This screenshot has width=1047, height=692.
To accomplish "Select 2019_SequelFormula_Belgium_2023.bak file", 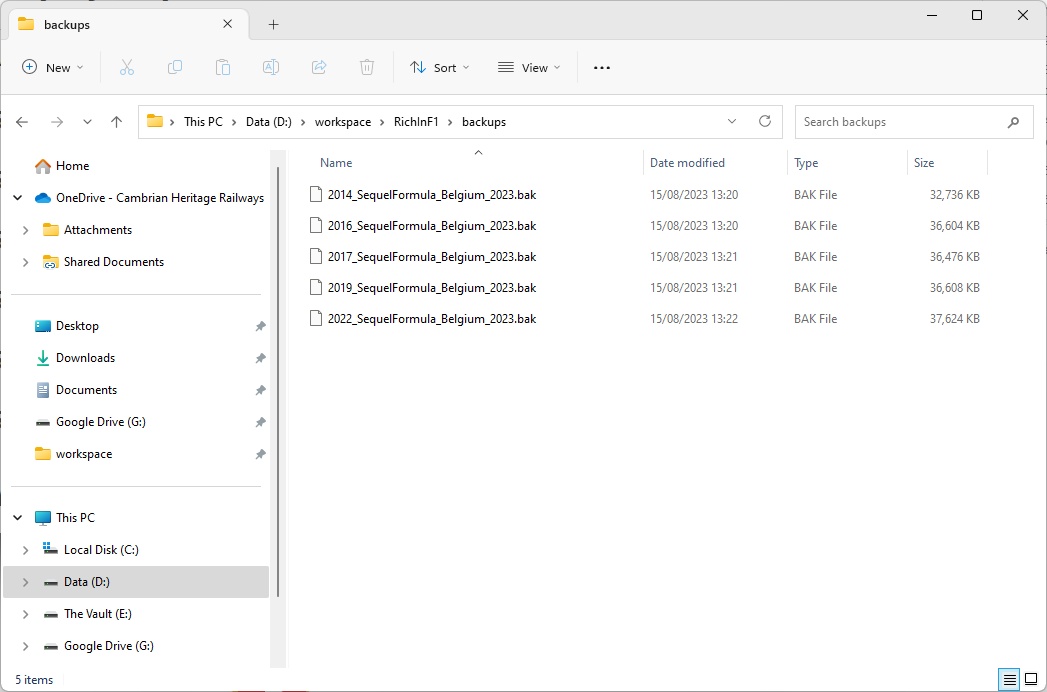I will 431,288.
